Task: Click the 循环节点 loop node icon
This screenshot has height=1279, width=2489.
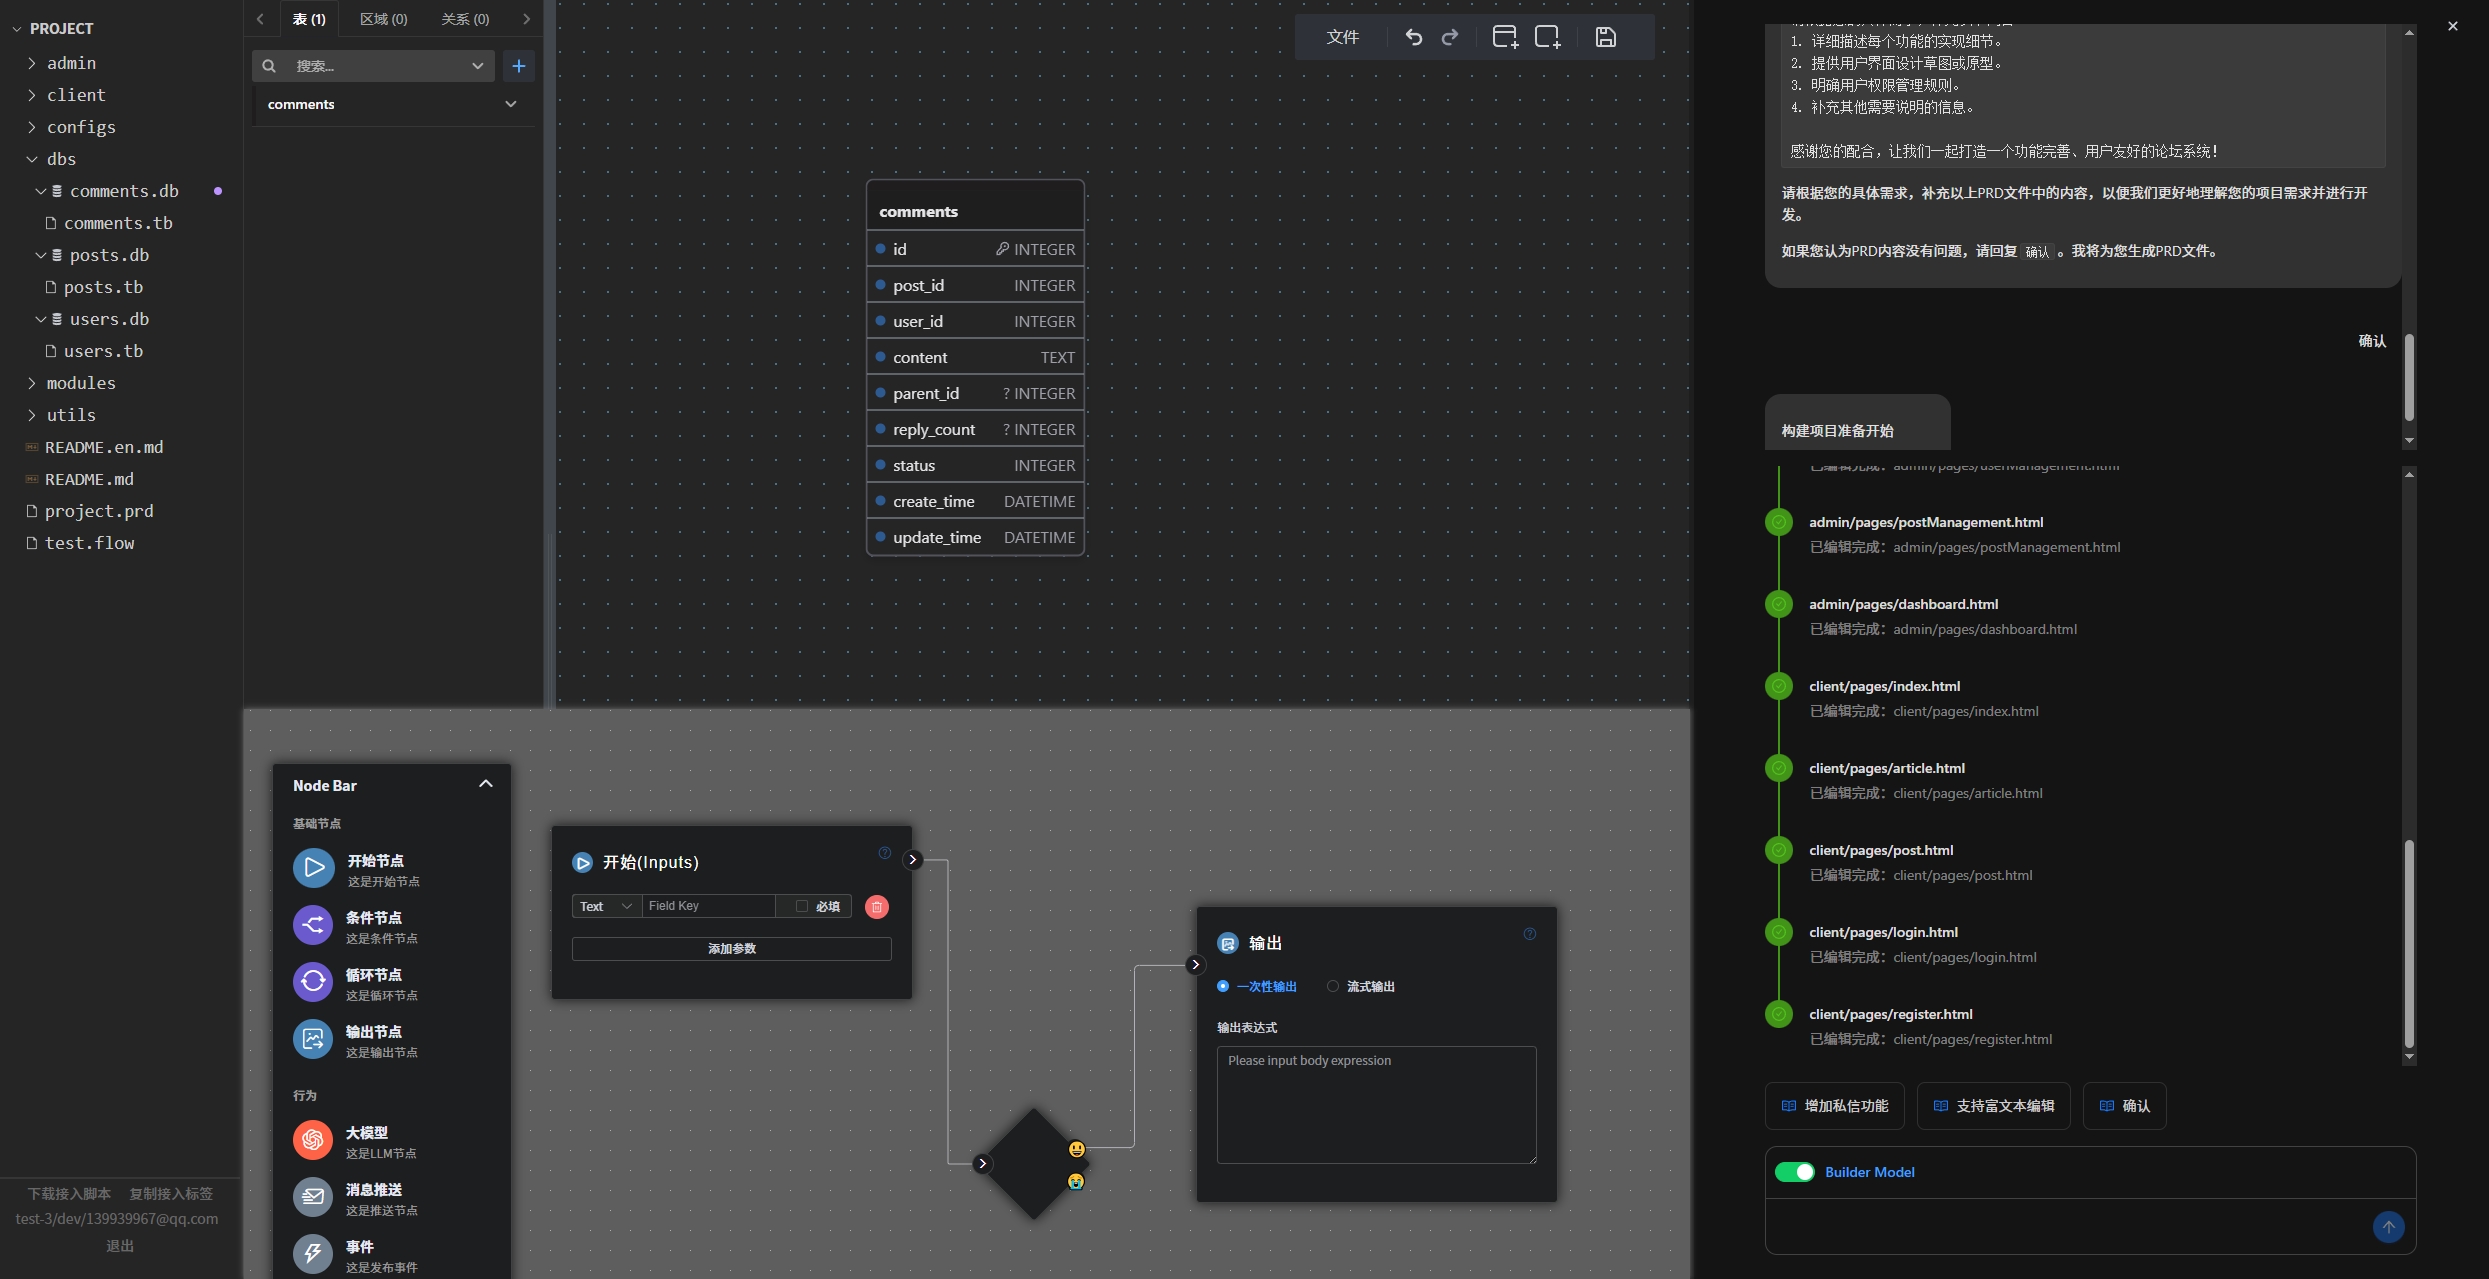Action: pos(313,982)
